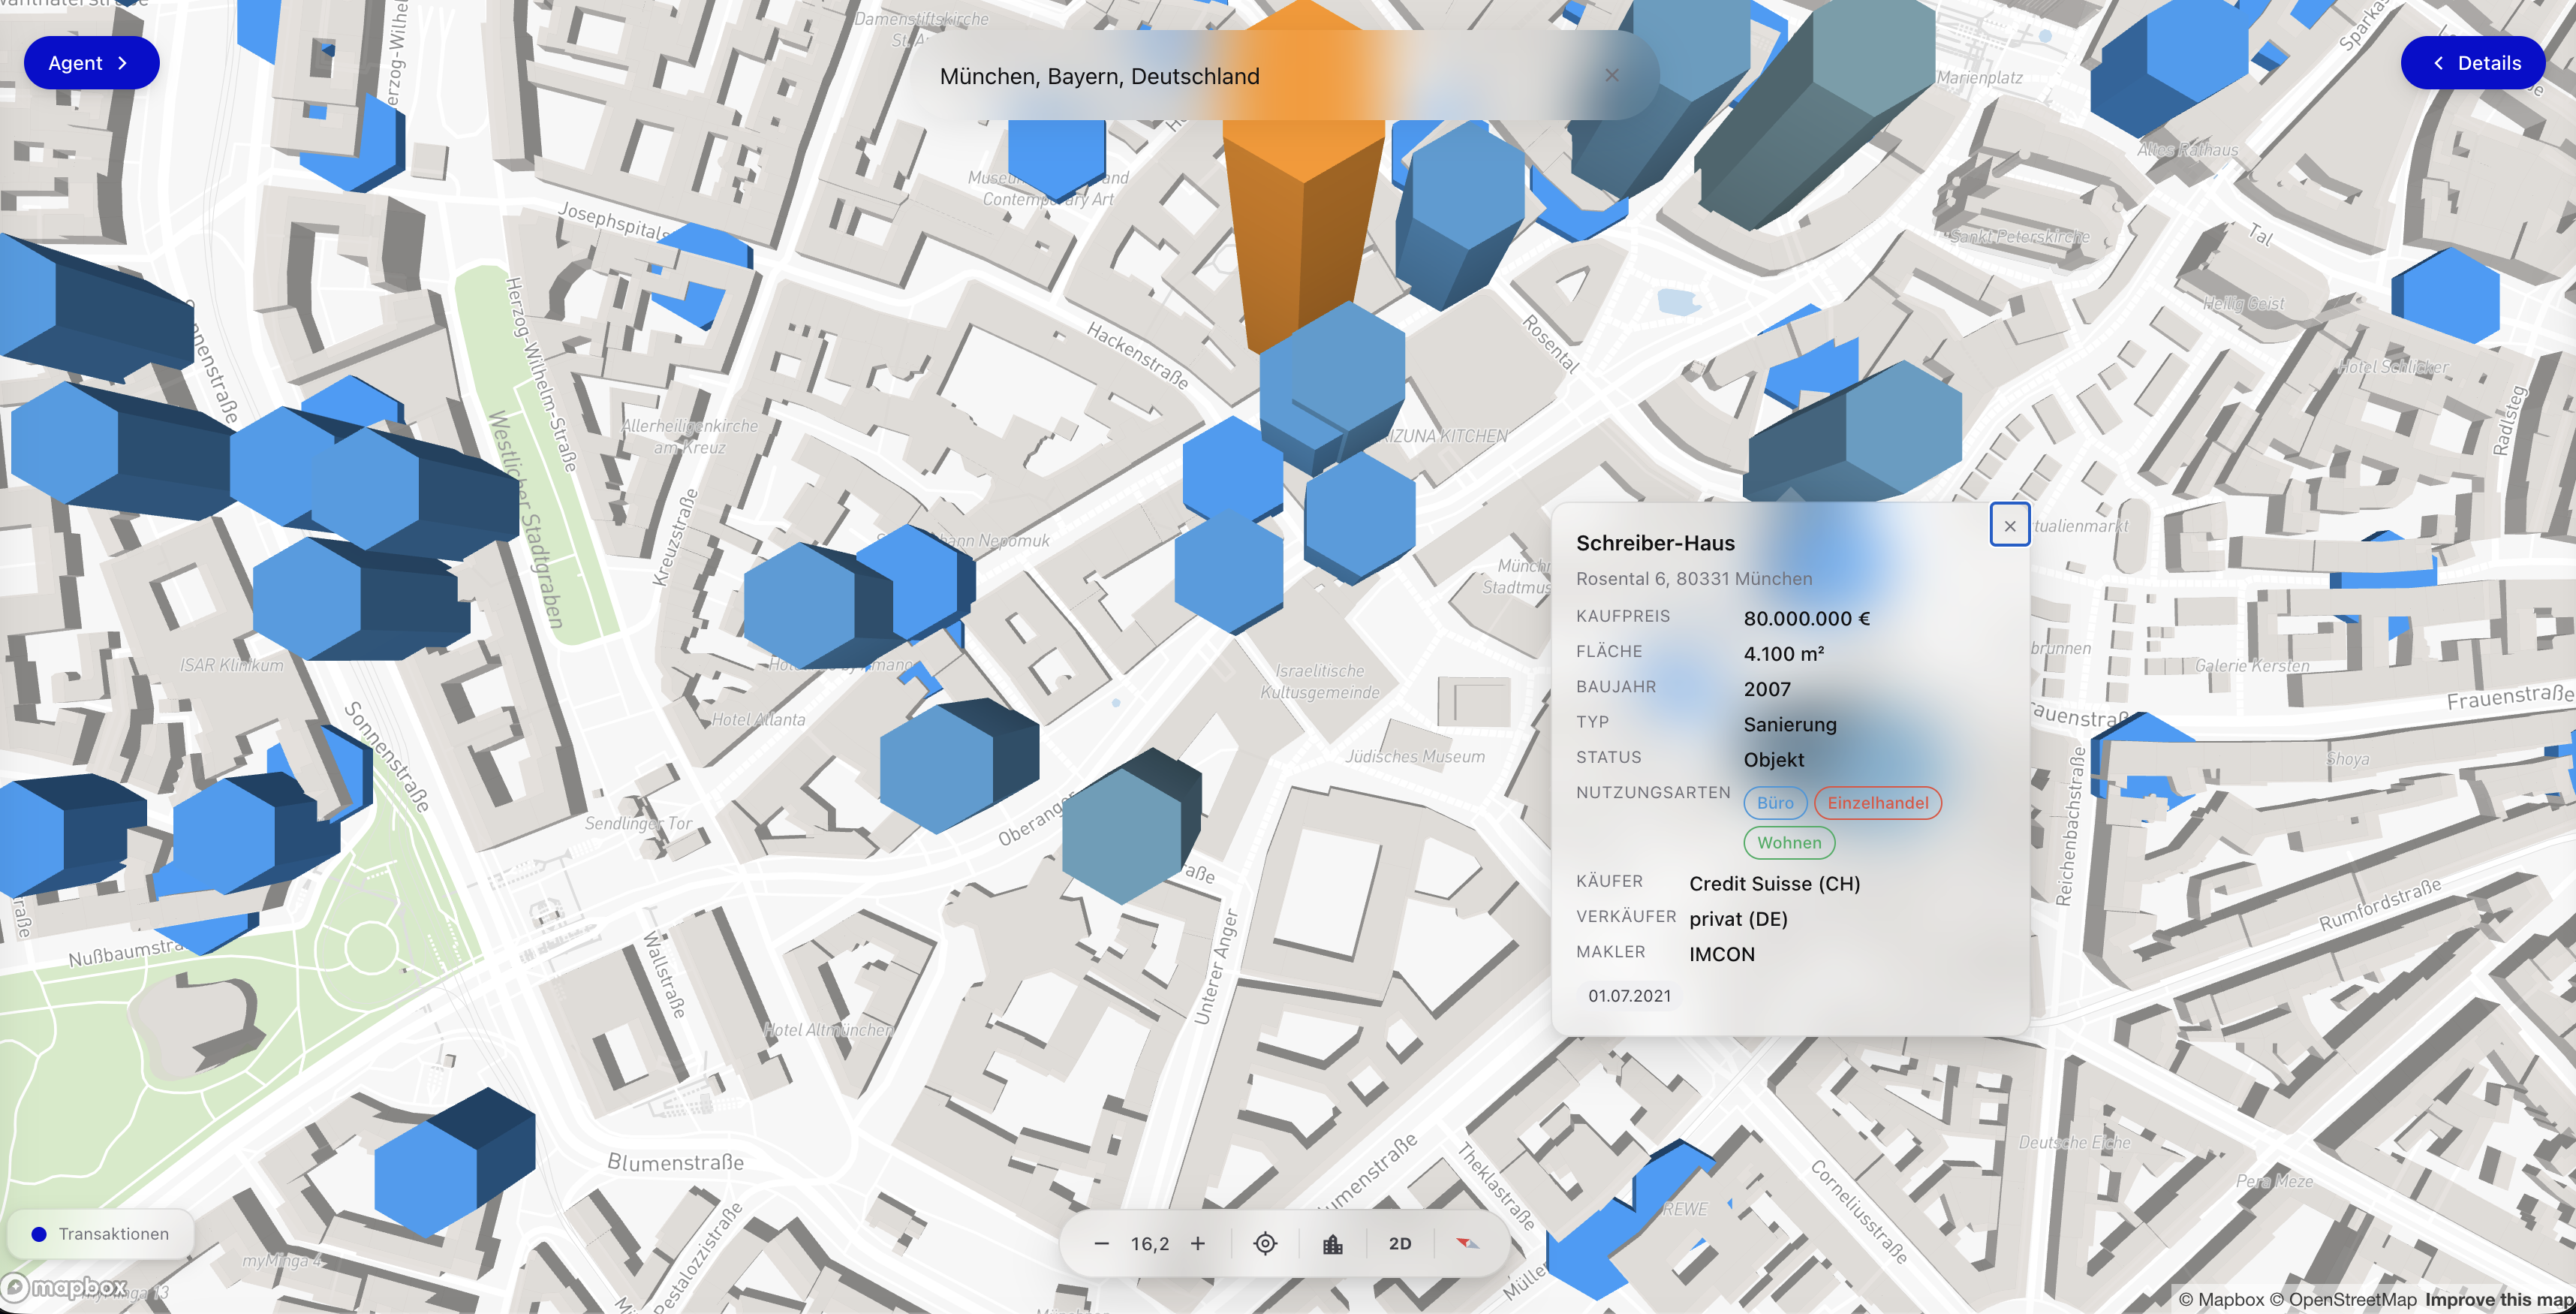Click the Sendlinger Tor map label
Image resolution: width=2576 pixels, height=1314 pixels.
pos(638,823)
